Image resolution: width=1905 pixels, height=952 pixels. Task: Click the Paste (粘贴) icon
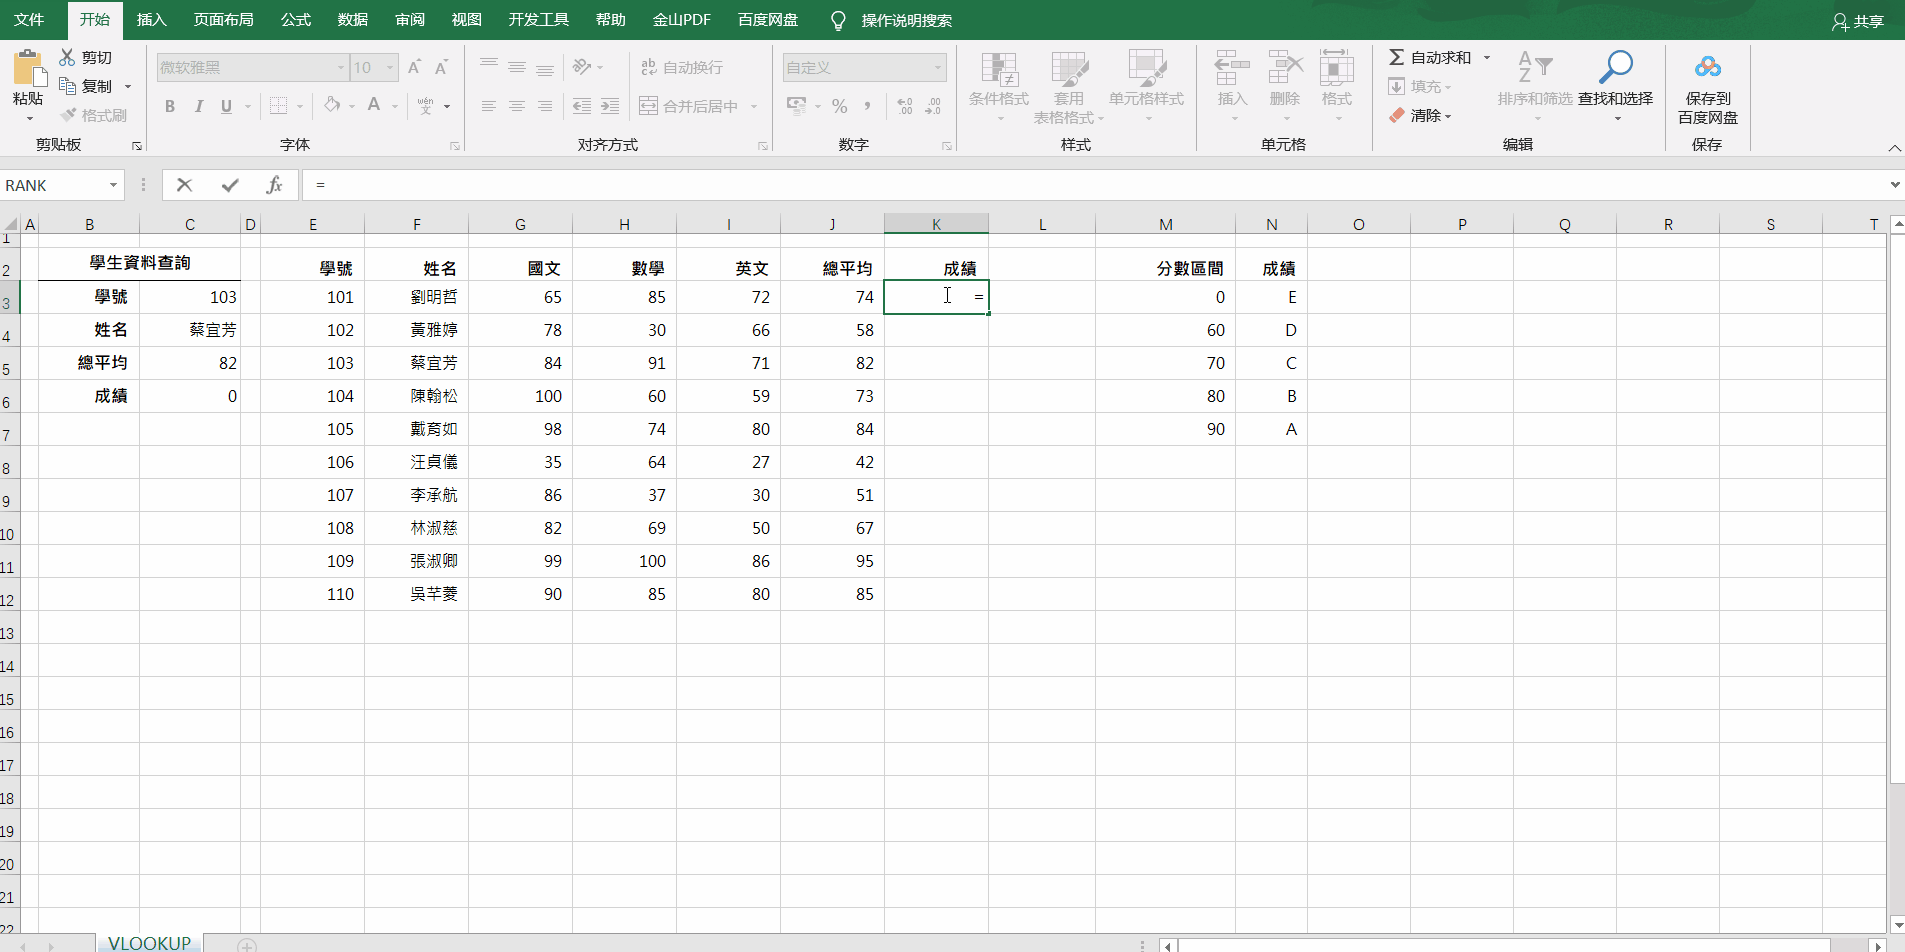point(28,68)
